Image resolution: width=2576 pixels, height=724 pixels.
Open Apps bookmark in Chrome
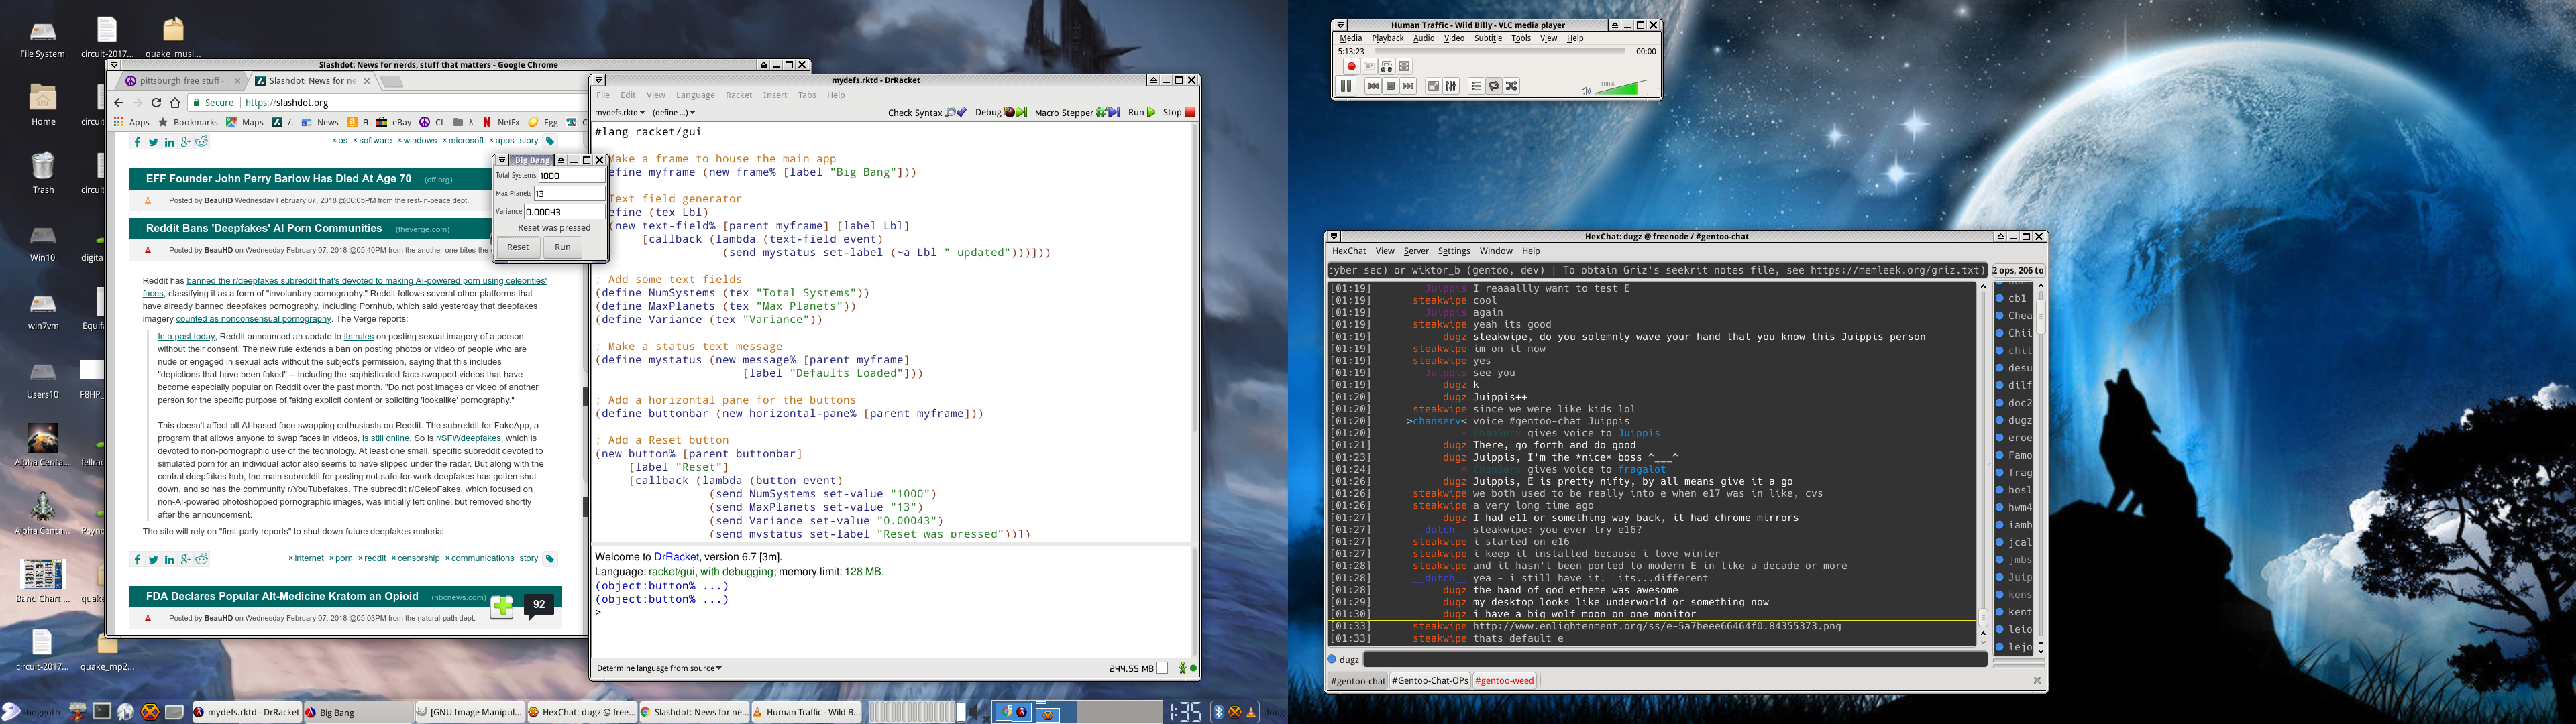click(x=131, y=122)
